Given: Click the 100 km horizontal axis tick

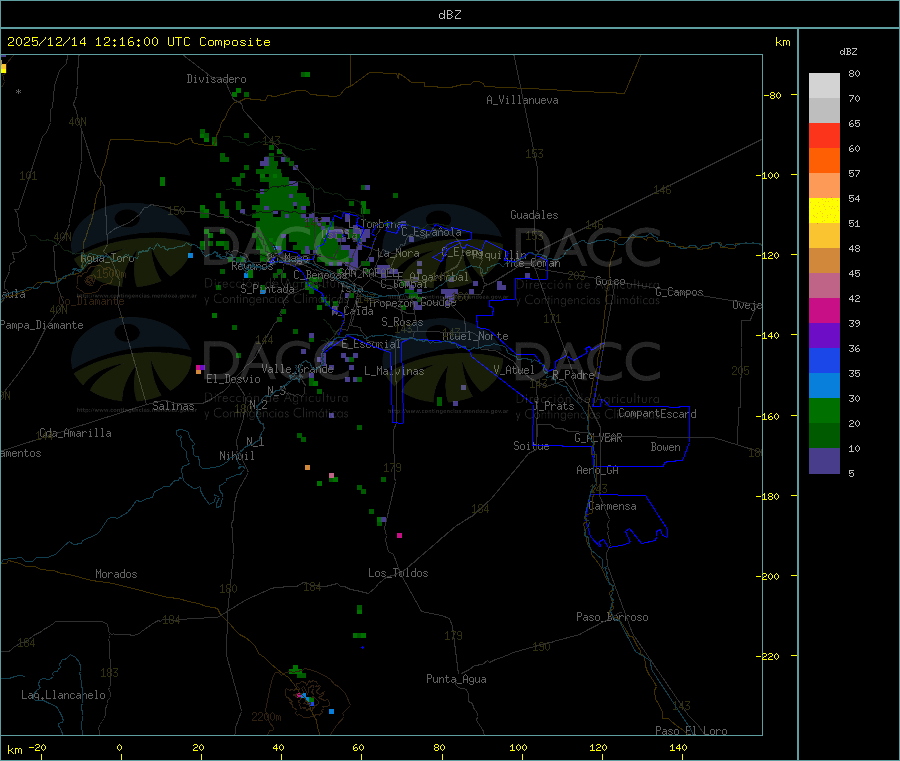Looking at the screenshot, I should [x=518, y=747].
